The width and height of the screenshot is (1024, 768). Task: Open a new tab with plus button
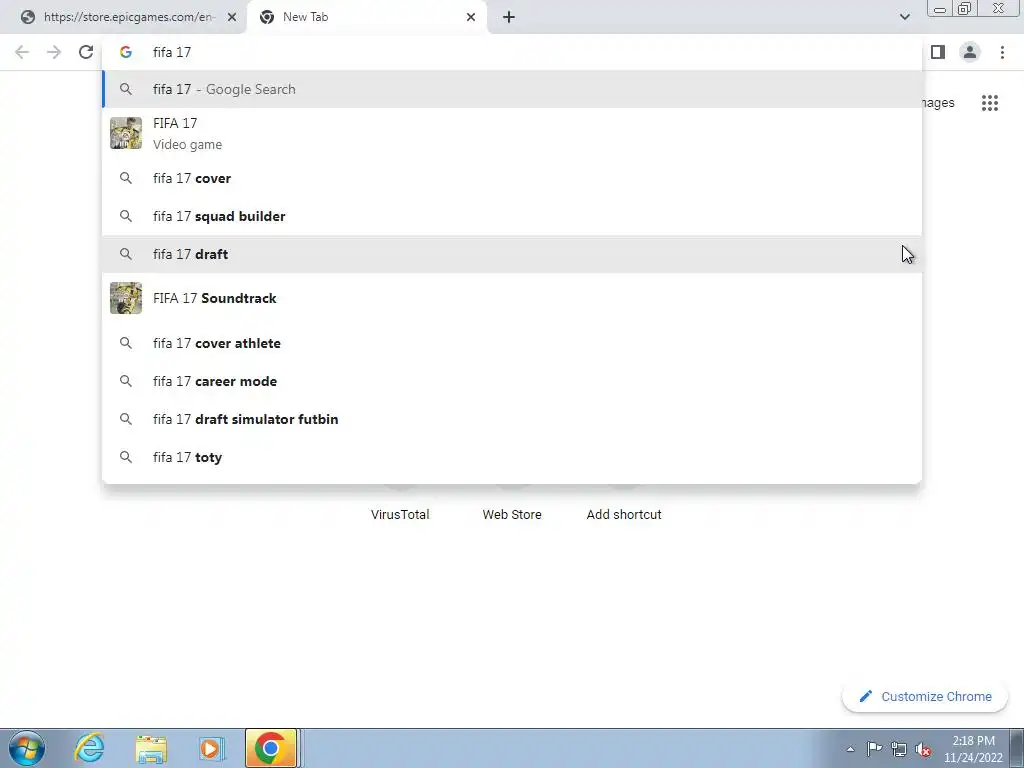pos(509,17)
